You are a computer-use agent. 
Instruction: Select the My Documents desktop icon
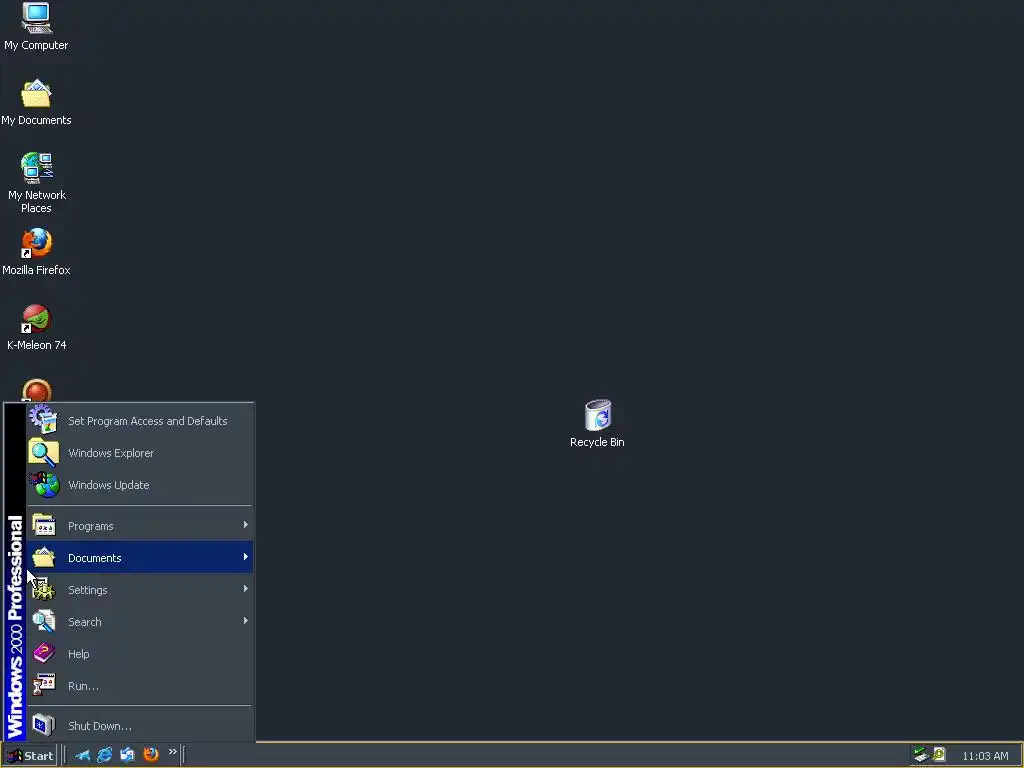click(x=37, y=103)
